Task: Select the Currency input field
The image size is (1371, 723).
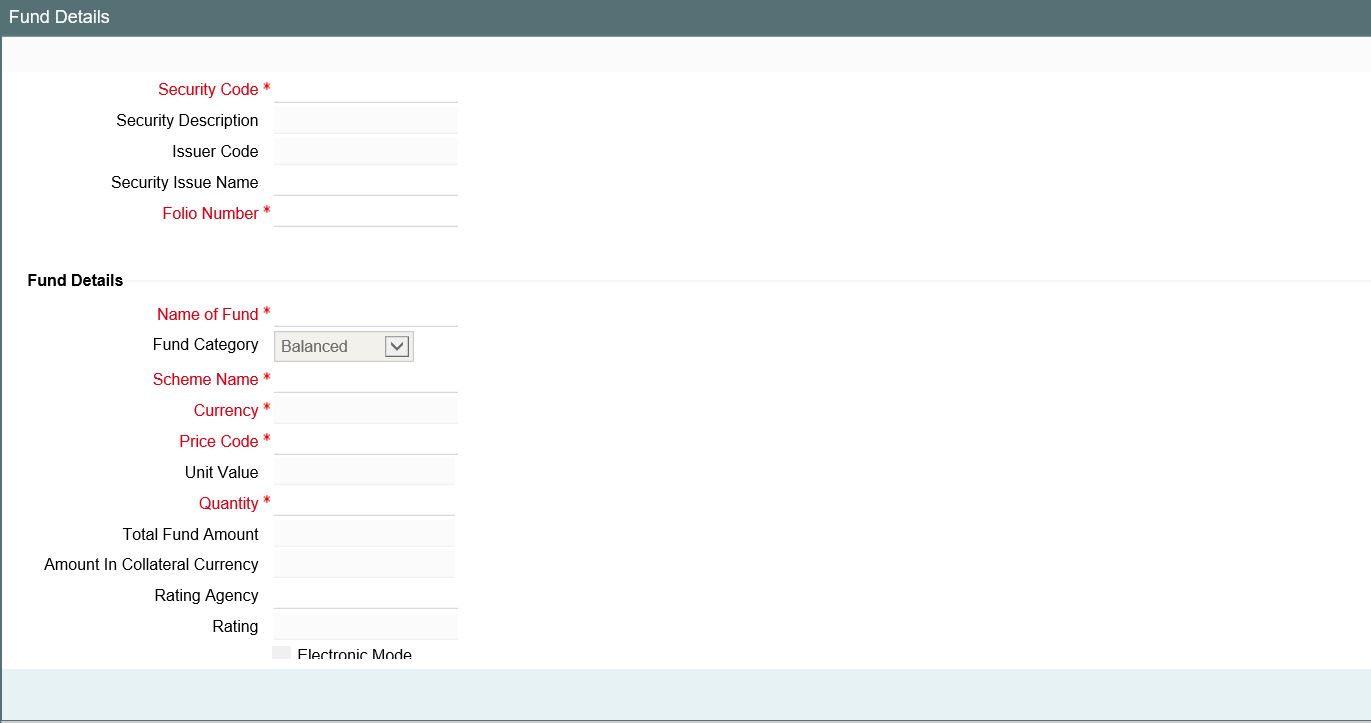Action: click(x=366, y=411)
